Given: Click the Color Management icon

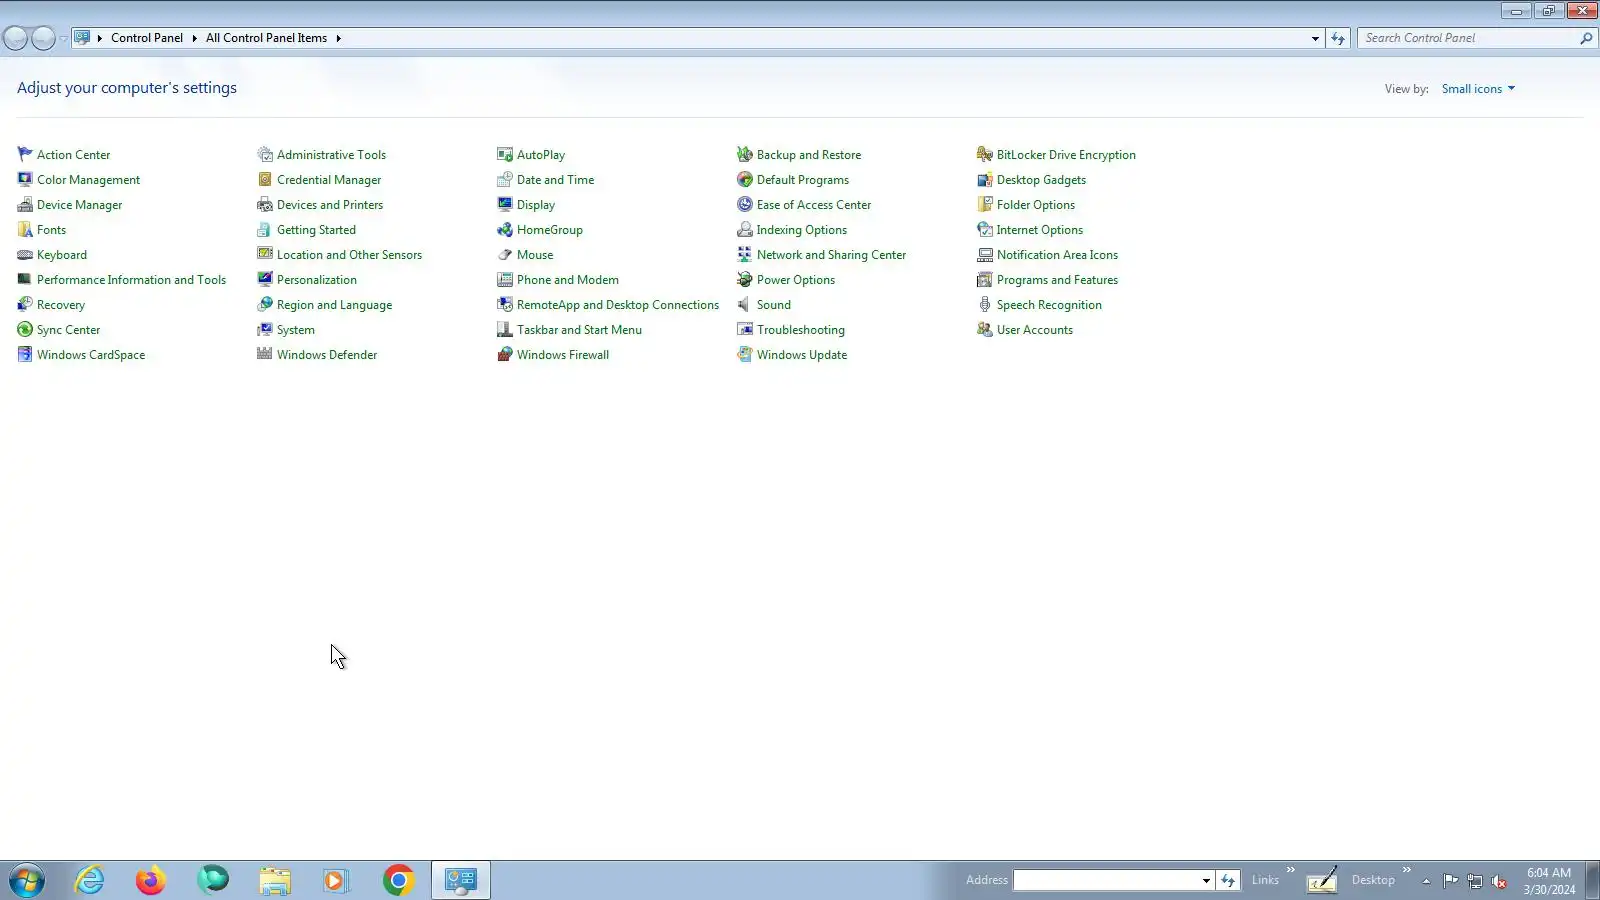Looking at the screenshot, I should coord(25,179).
